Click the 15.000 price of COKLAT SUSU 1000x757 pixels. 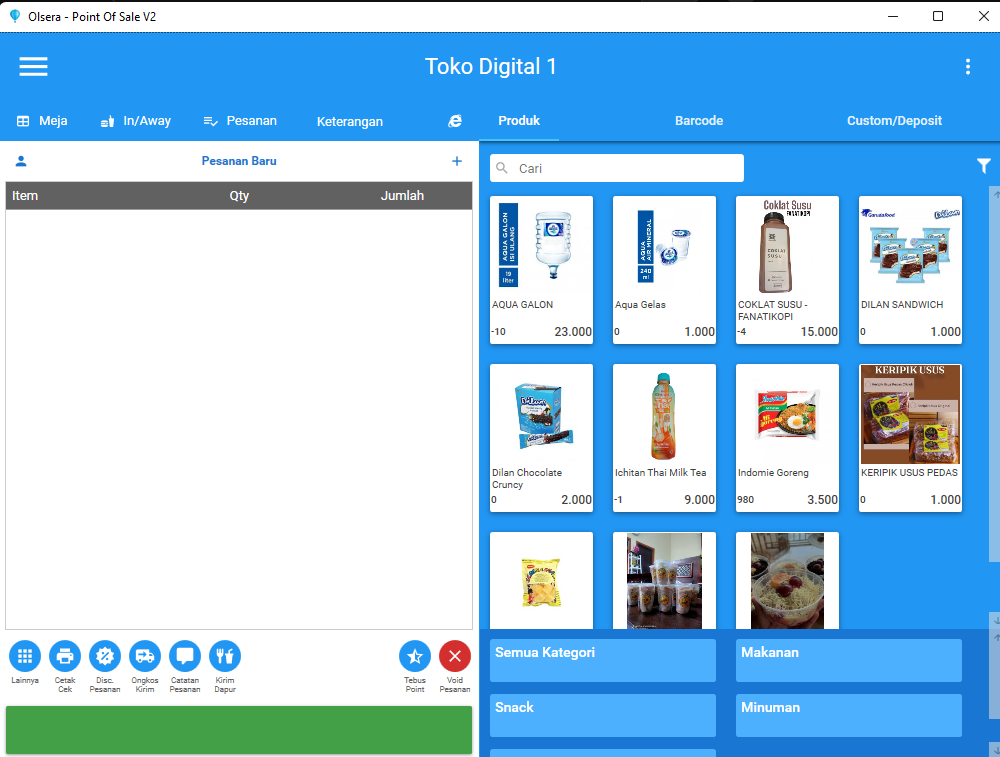(x=819, y=332)
